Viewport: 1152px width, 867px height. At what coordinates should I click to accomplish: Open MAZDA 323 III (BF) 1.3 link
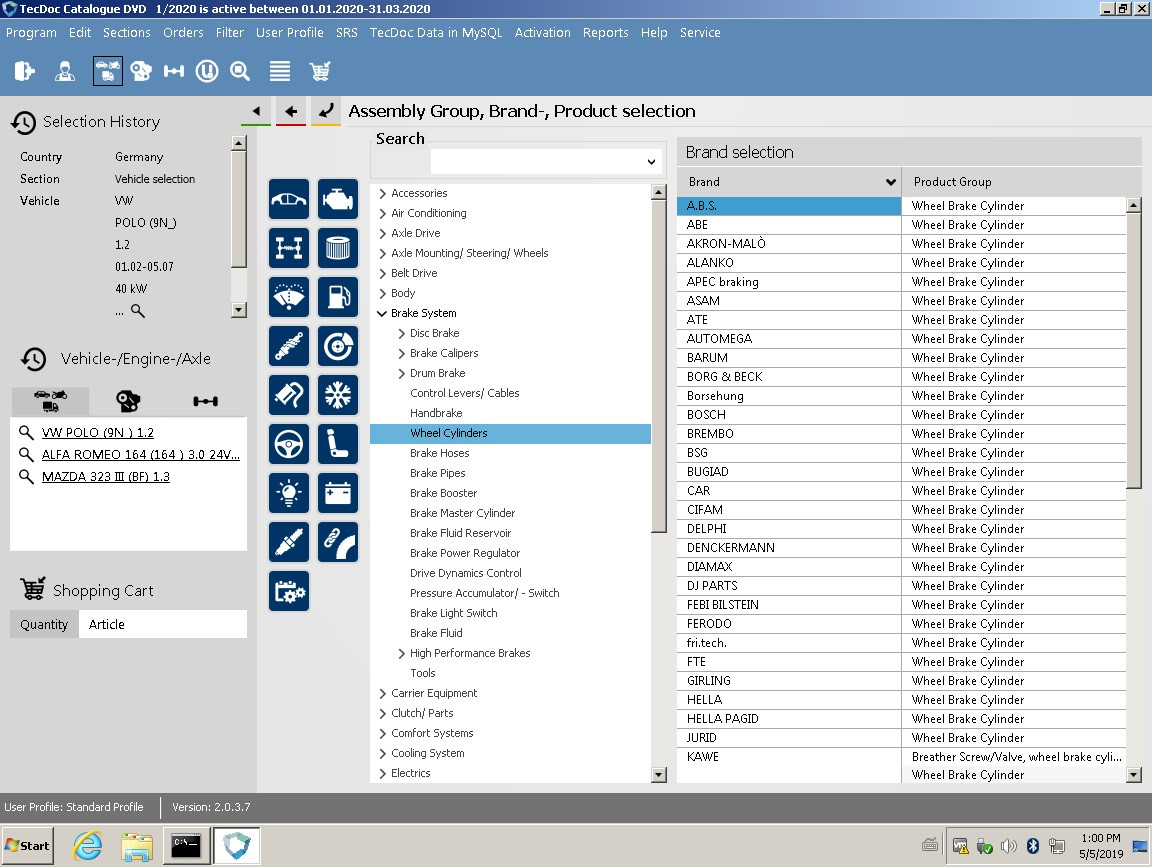[x=106, y=477]
